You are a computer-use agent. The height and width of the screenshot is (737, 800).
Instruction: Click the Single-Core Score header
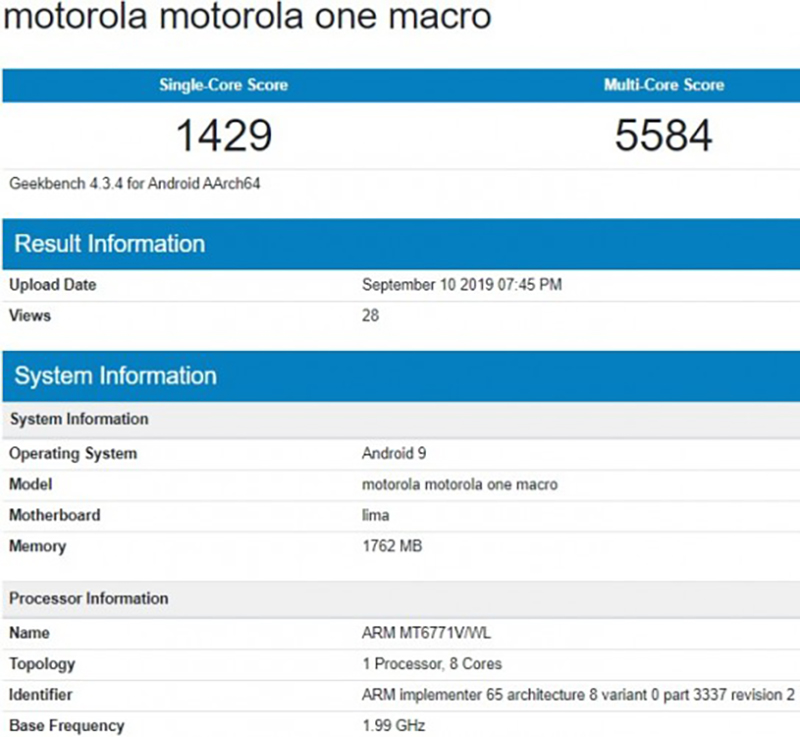[223, 85]
